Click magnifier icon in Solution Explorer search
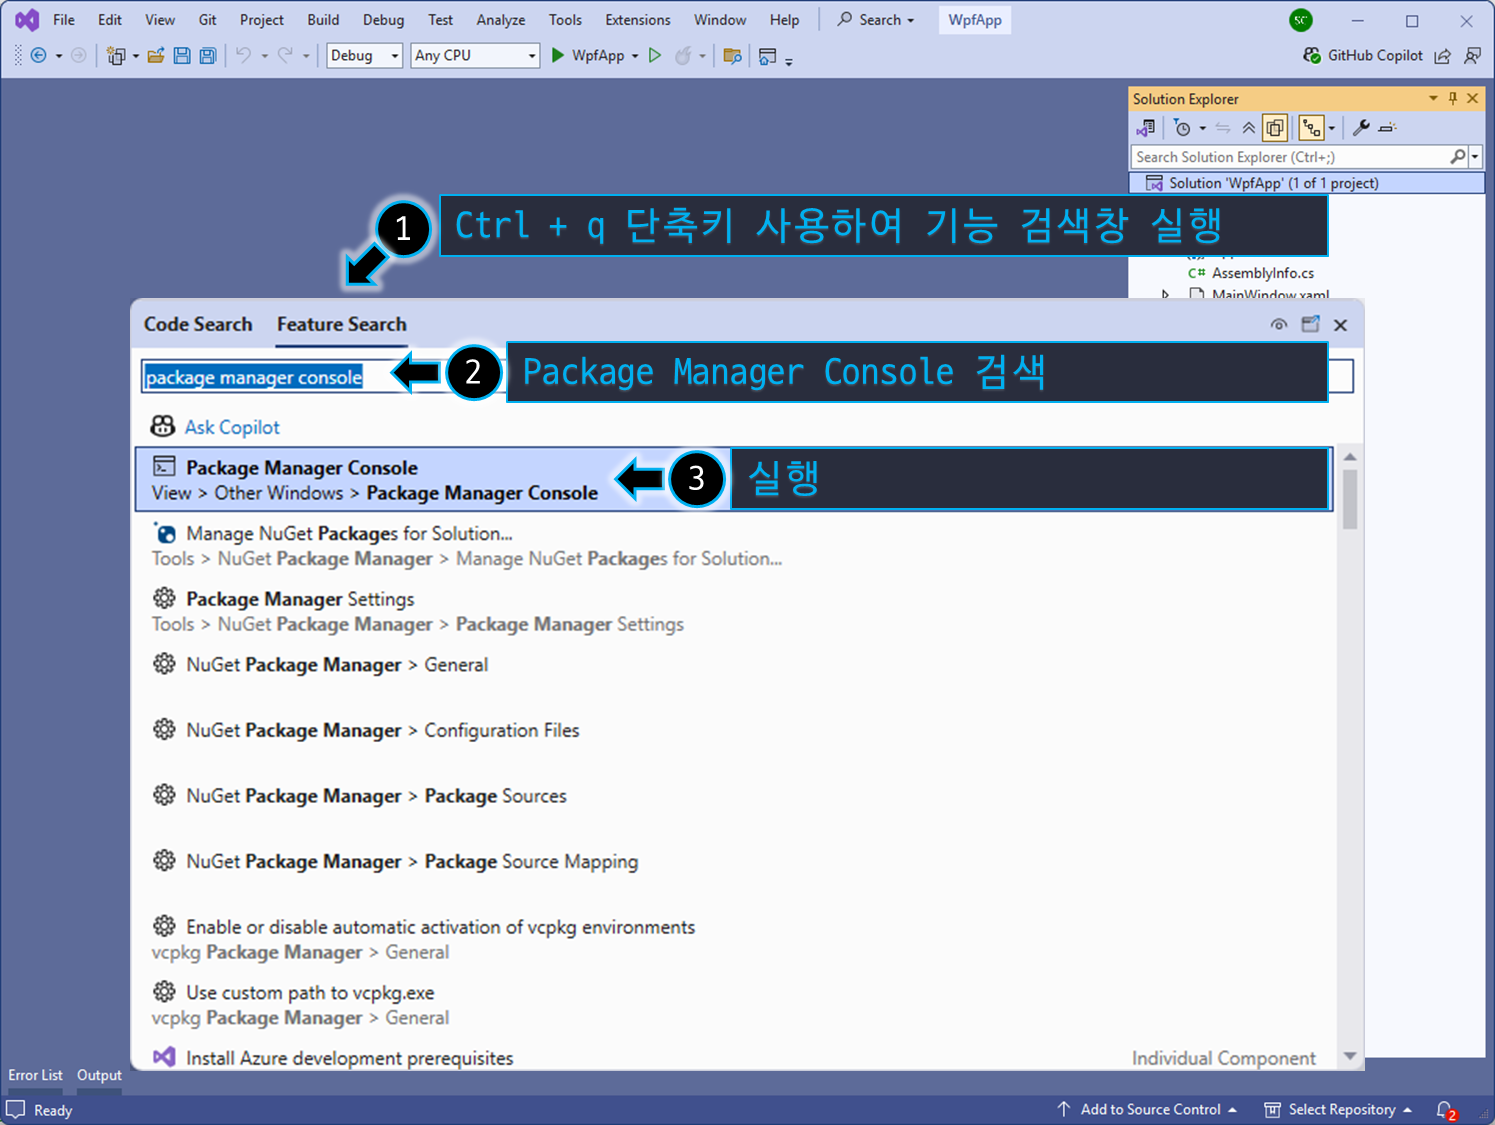This screenshot has height=1125, width=1495. pyautogui.click(x=1458, y=157)
